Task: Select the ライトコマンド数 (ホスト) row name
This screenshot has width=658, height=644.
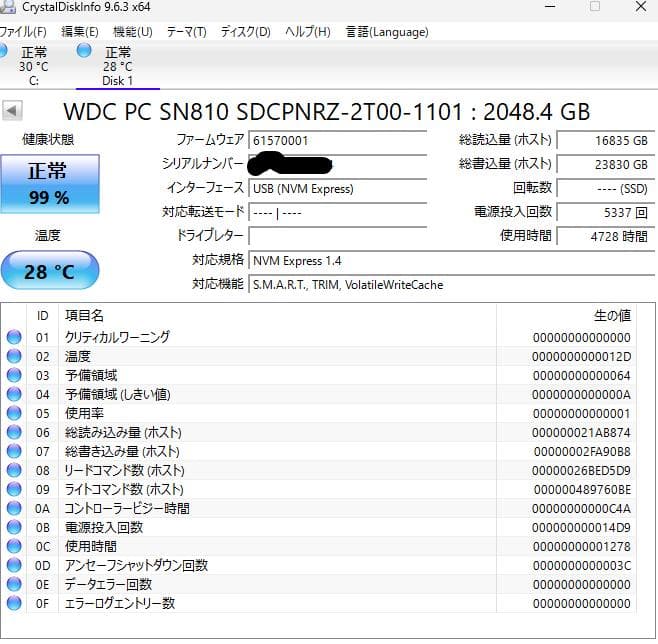Action: [124, 489]
